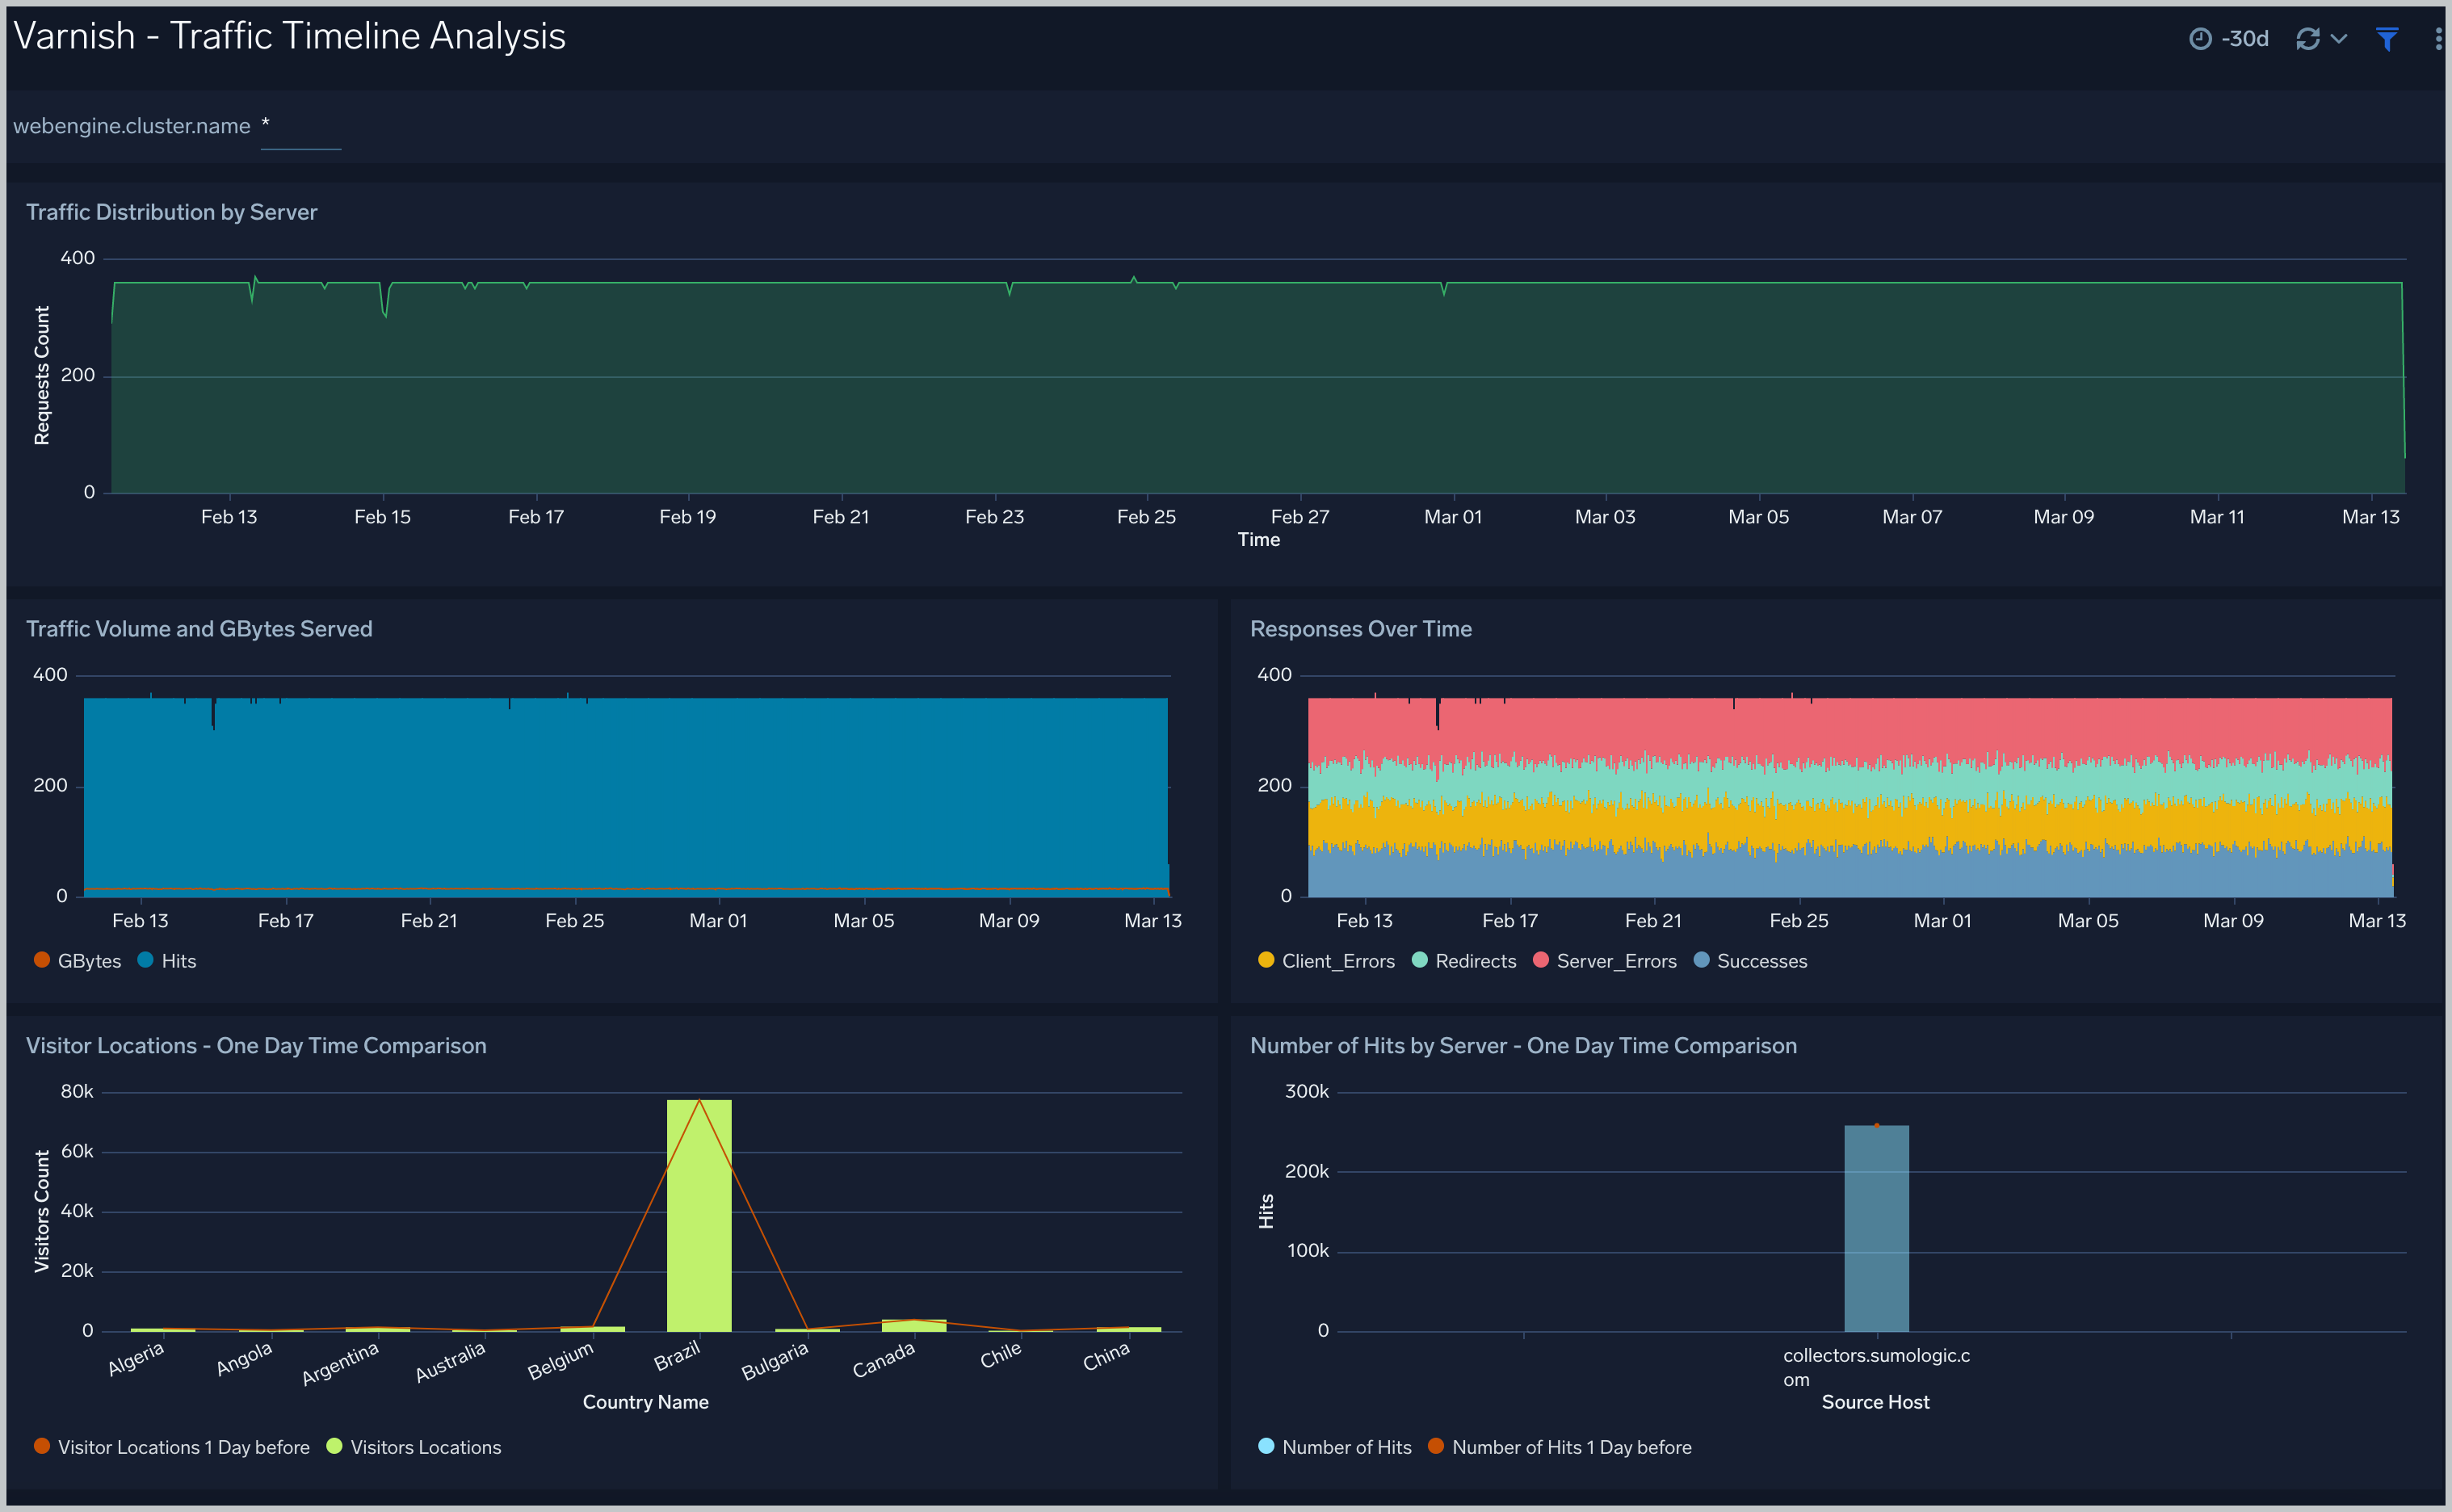Refresh the dashboard with the refresh icon
Screen dimensions: 2452x1512
click(x=2307, y=39)
